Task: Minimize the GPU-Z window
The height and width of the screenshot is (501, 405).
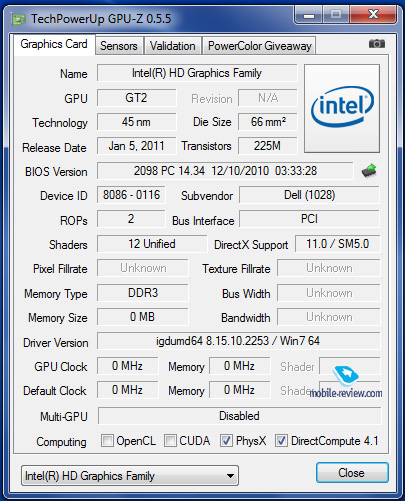Action: coord(309,15)
